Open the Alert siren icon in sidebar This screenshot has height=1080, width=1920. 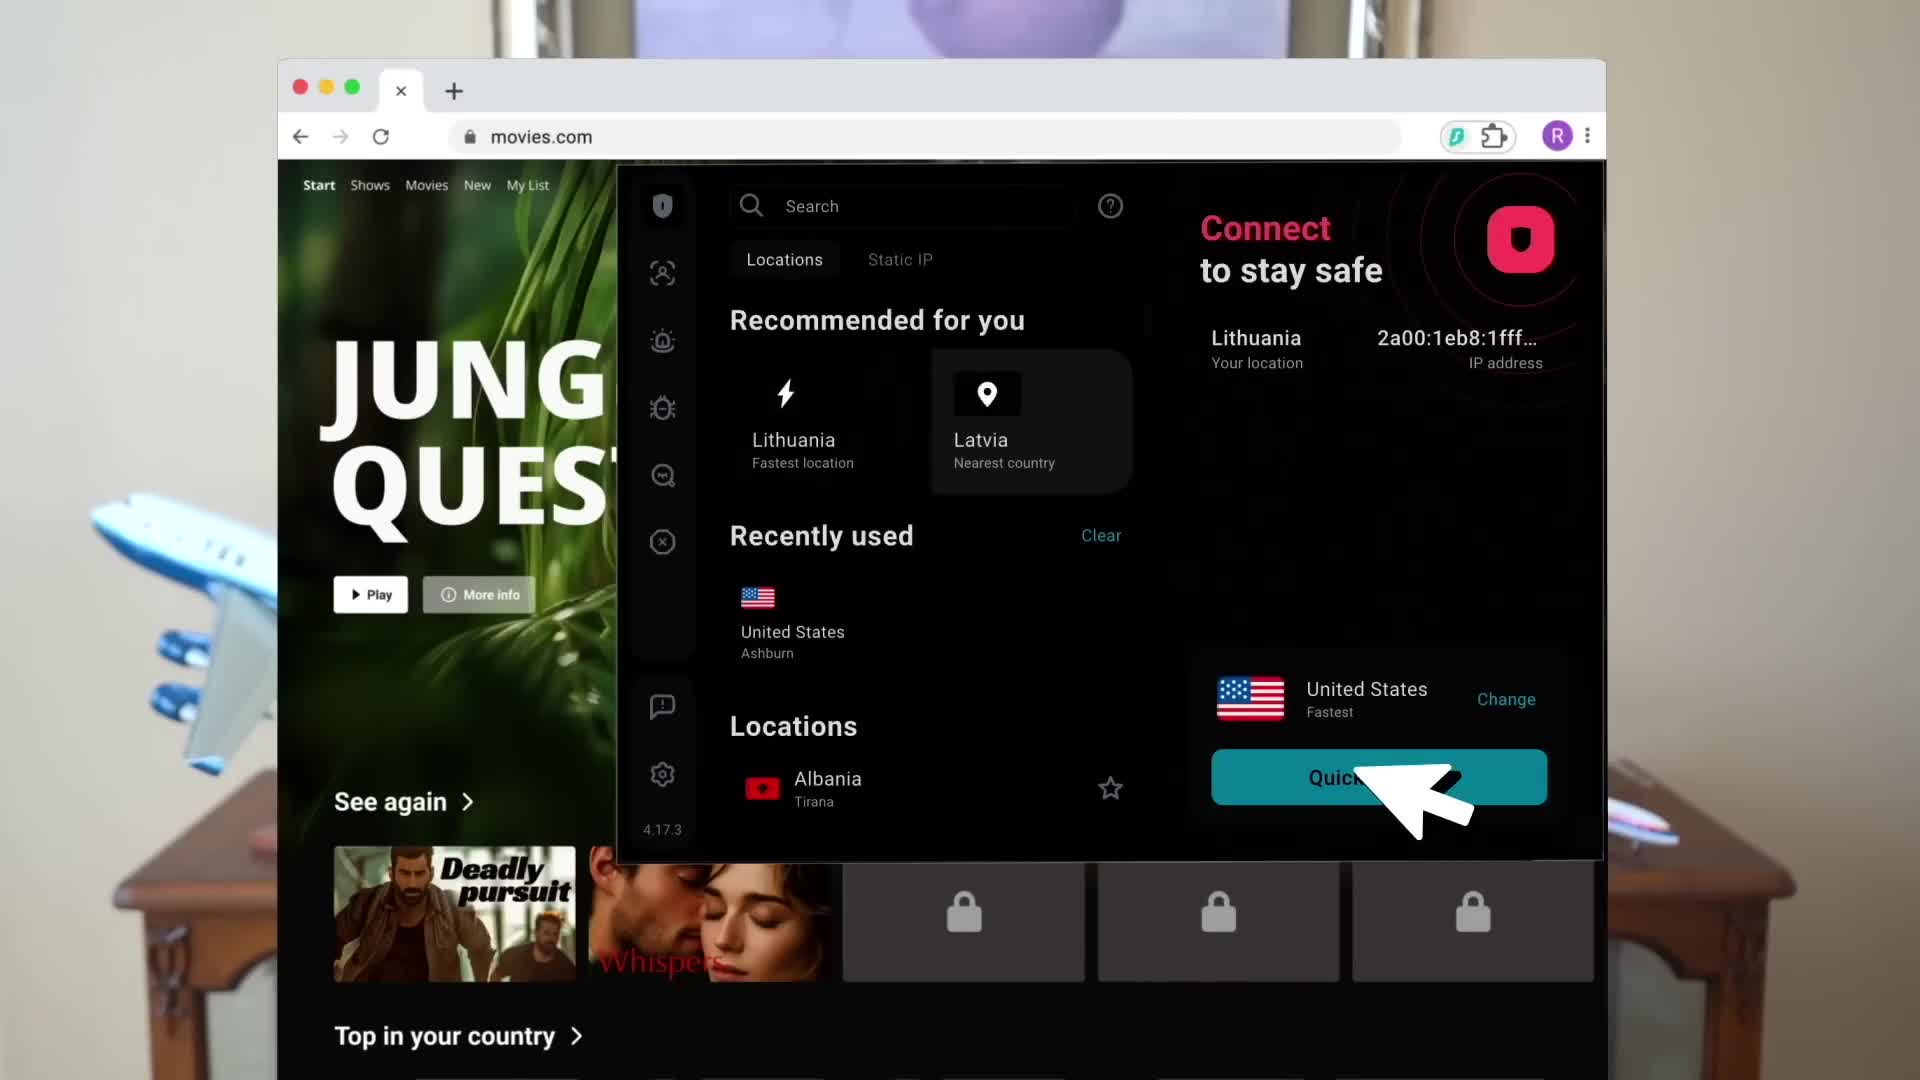pyautogui.click(x=662, y=341)
